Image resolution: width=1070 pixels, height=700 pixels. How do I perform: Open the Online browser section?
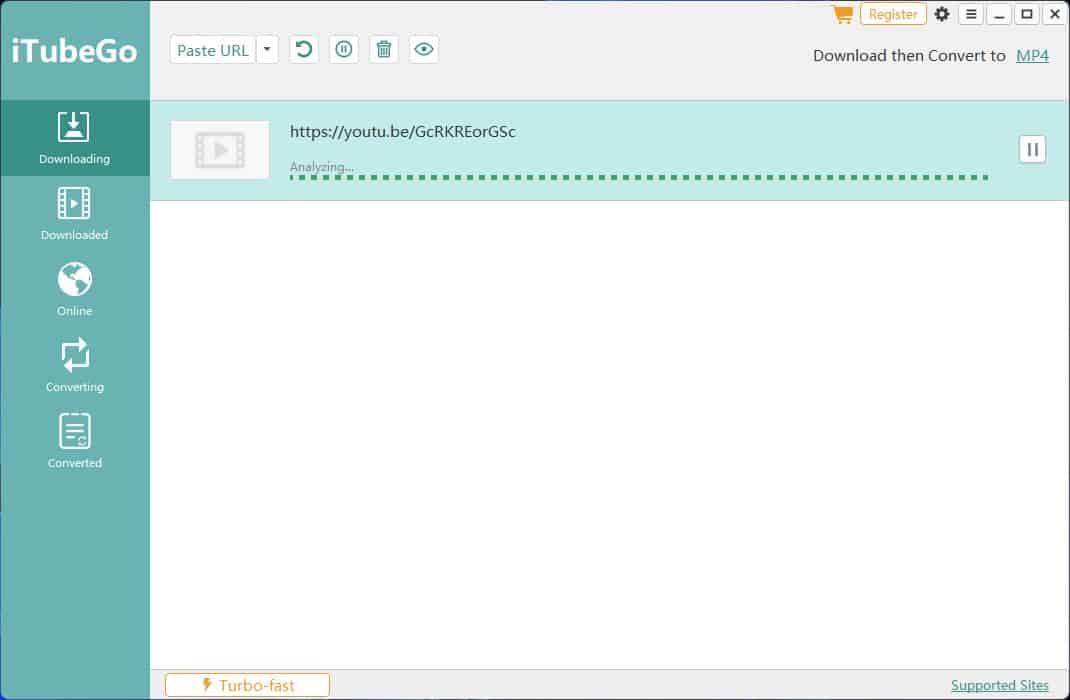coord(74,289)
